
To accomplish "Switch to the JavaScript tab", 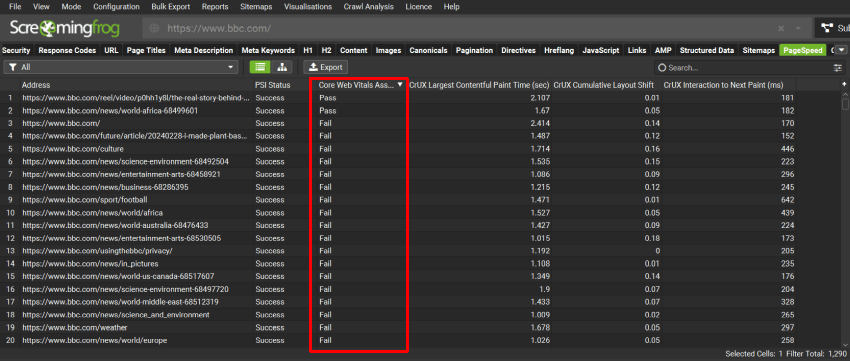I will [601, 50].
